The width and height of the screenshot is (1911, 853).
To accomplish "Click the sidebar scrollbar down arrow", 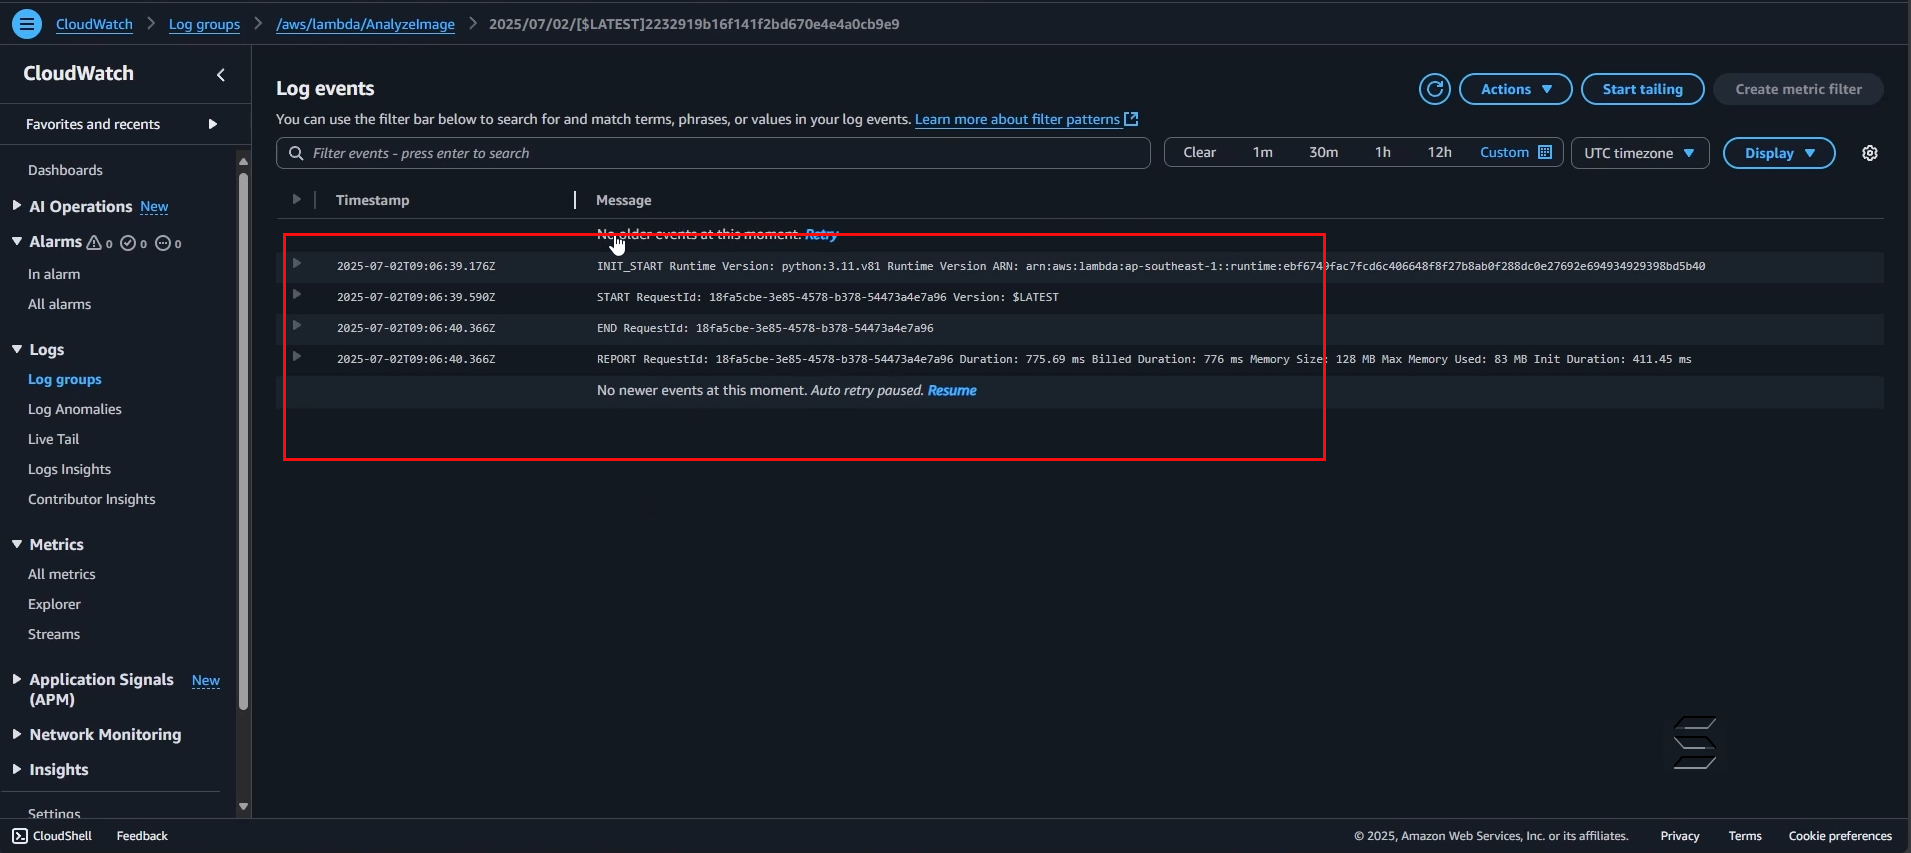I will pos(243,806).
